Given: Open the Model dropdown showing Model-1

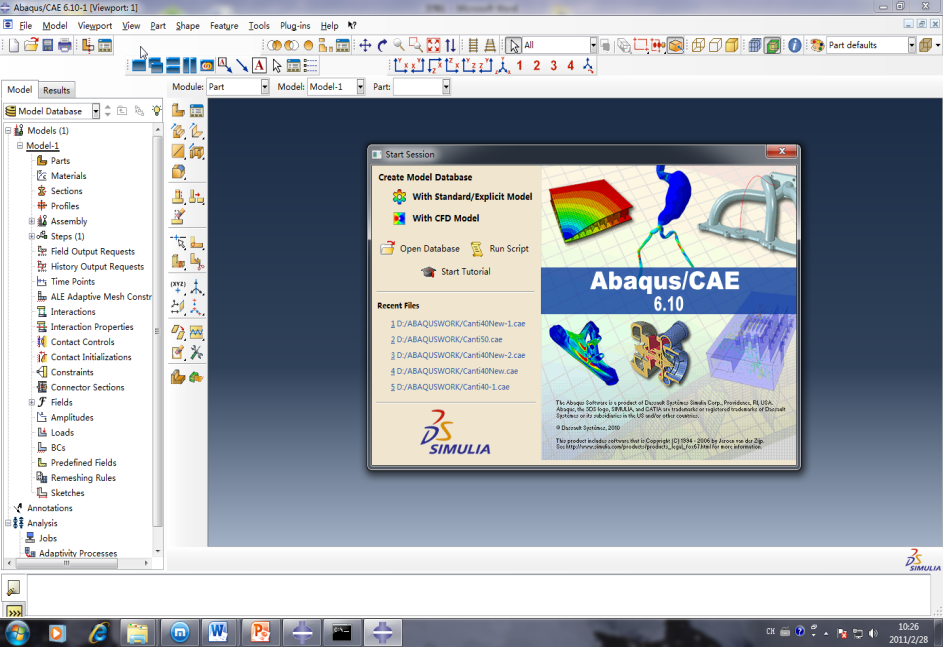Looking at the screenshot, I should tap(336, 87).
